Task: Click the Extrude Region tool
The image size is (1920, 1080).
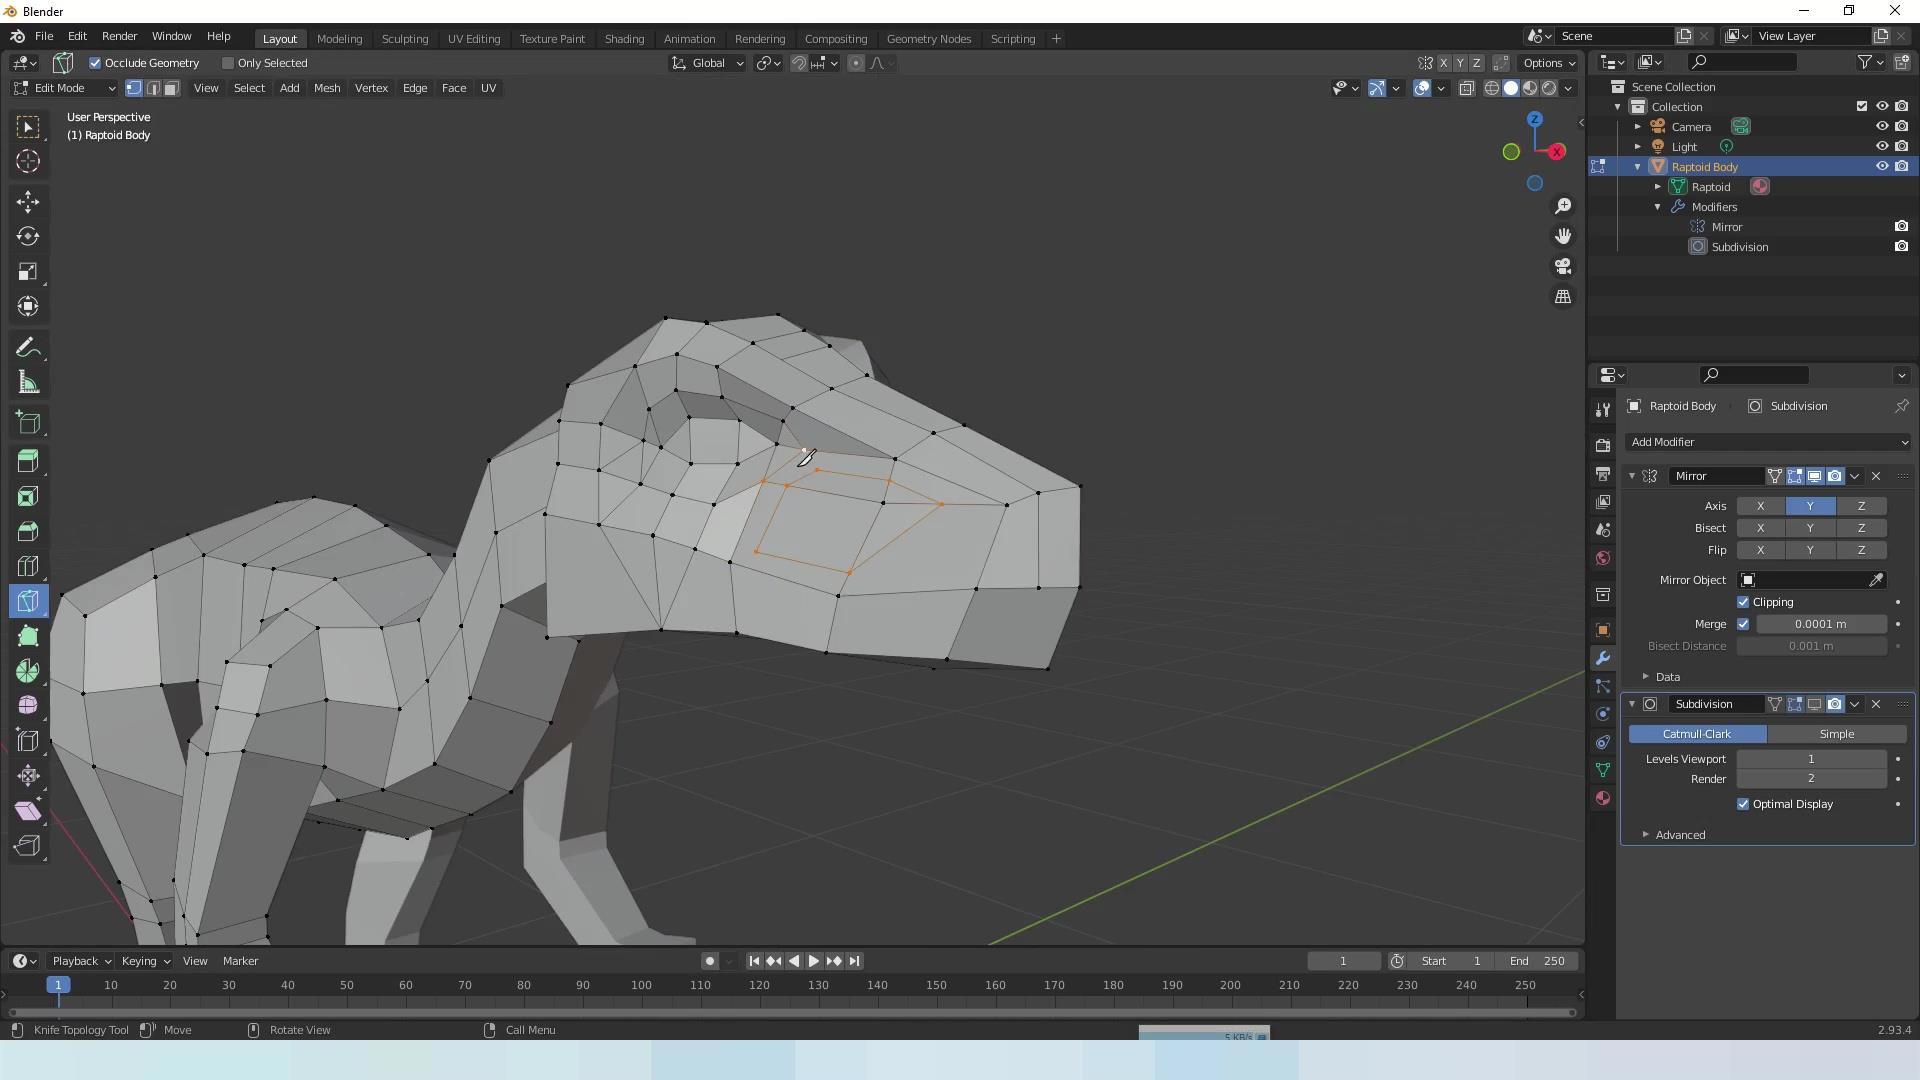Action: tap(28, 461)
